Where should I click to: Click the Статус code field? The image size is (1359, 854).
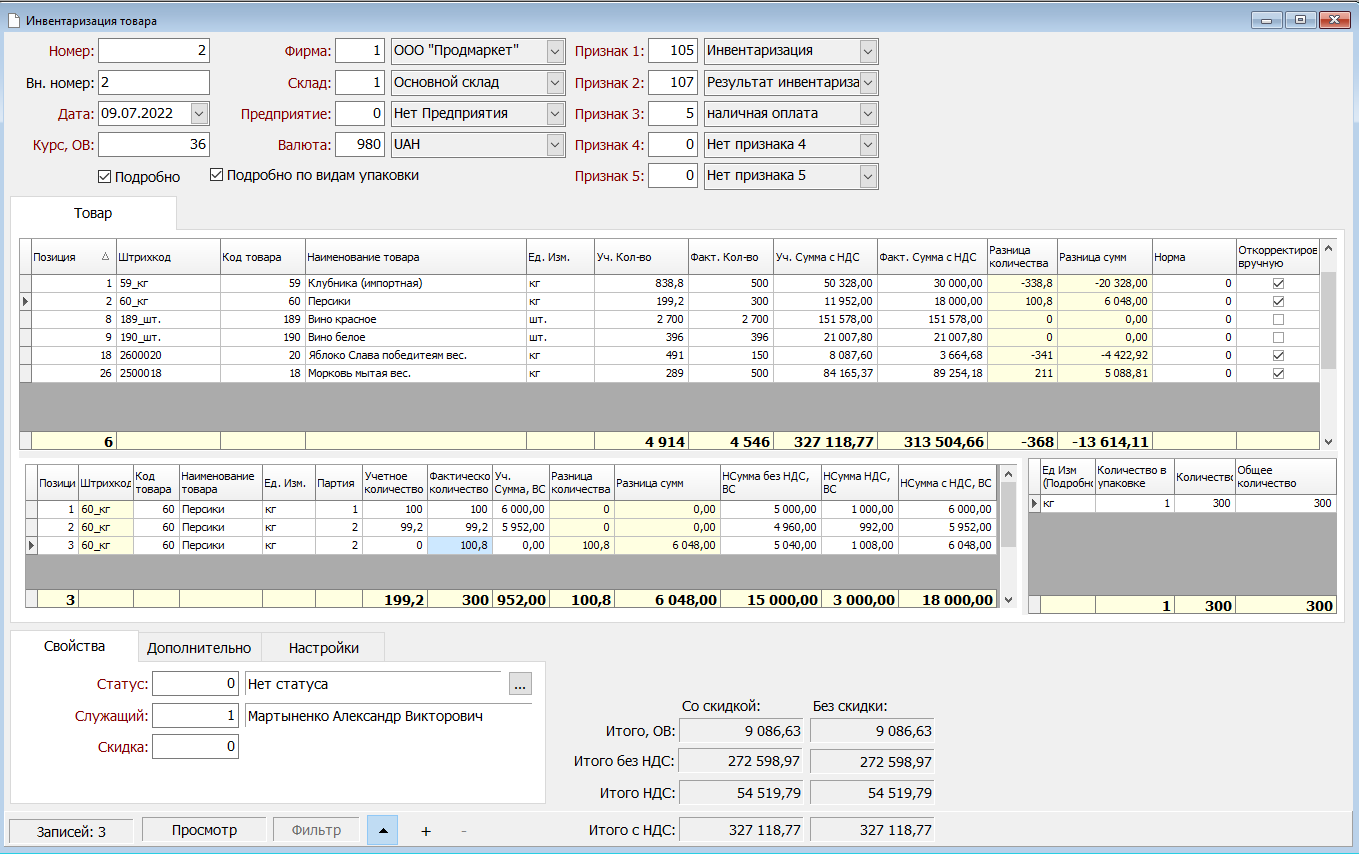[x=196, y=685]
